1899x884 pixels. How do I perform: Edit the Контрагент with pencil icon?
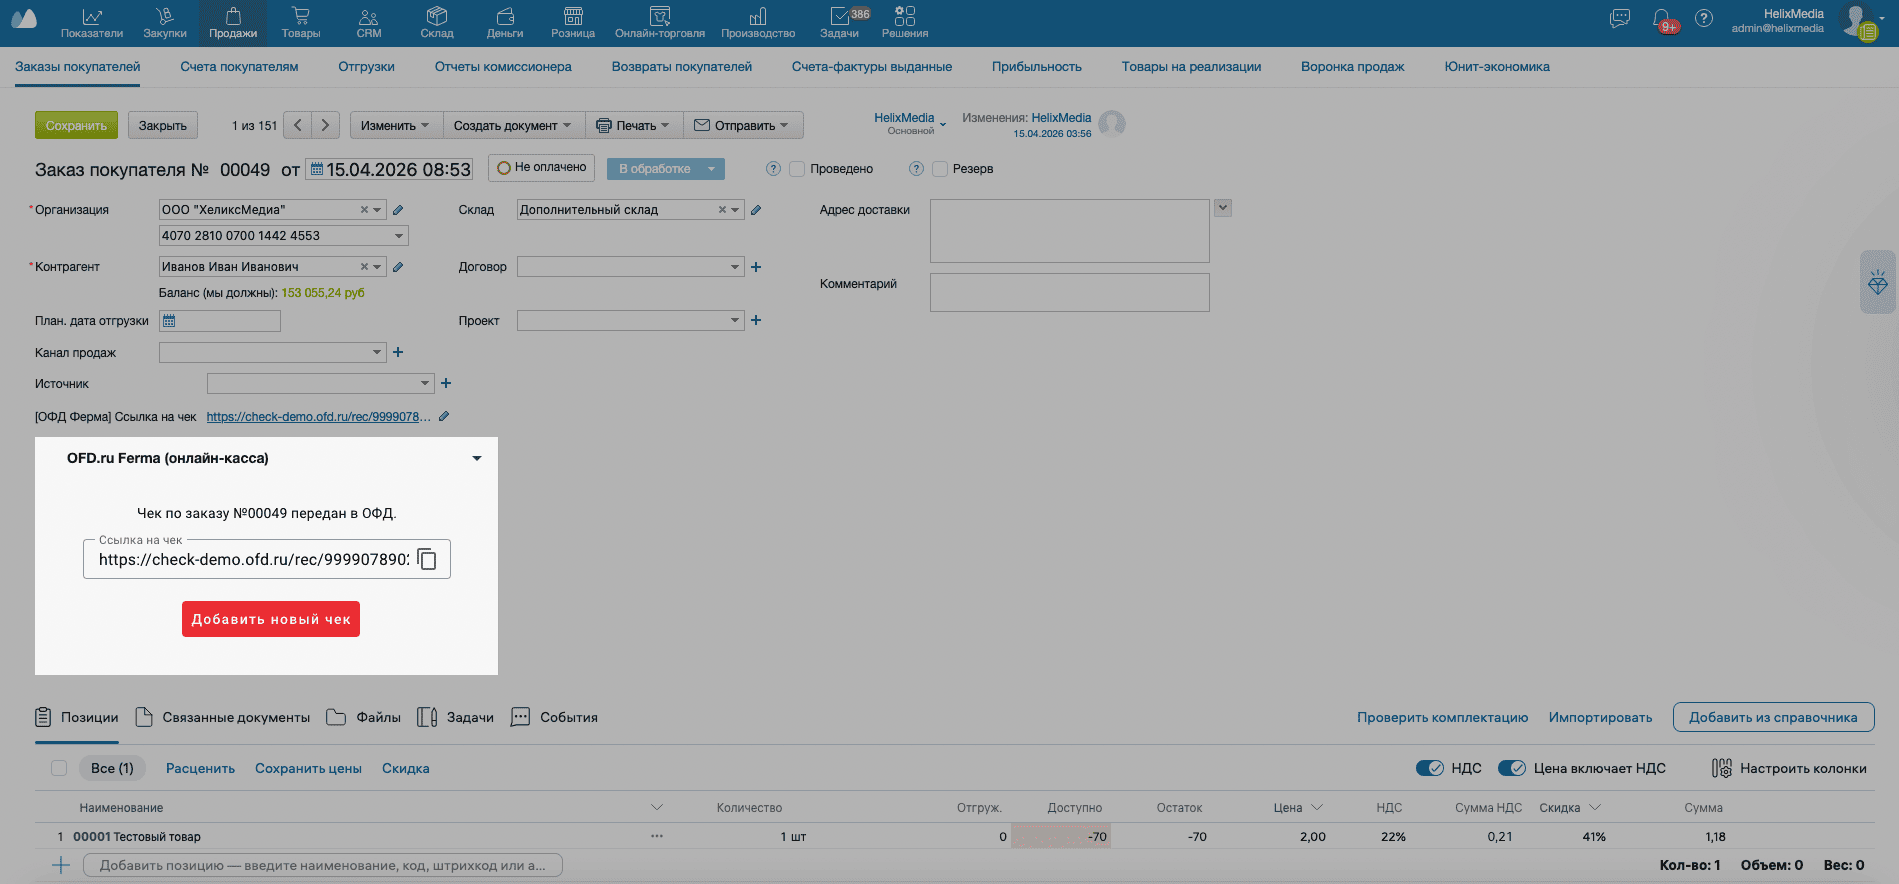coord(398,267)
